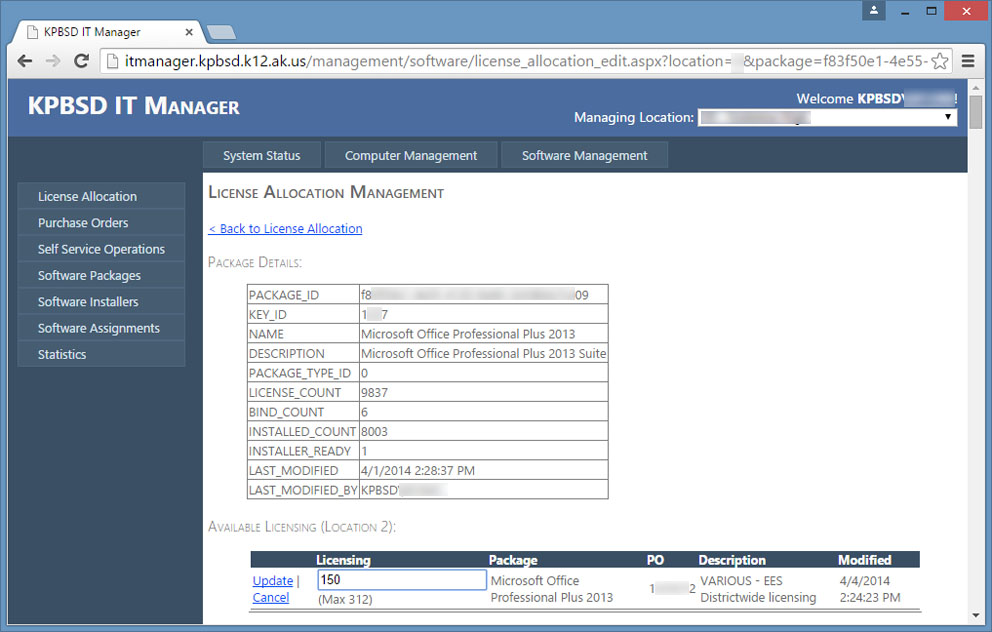Reload the page with refresh icon
This screenshot has width=992, height=632.
[81, 61]
